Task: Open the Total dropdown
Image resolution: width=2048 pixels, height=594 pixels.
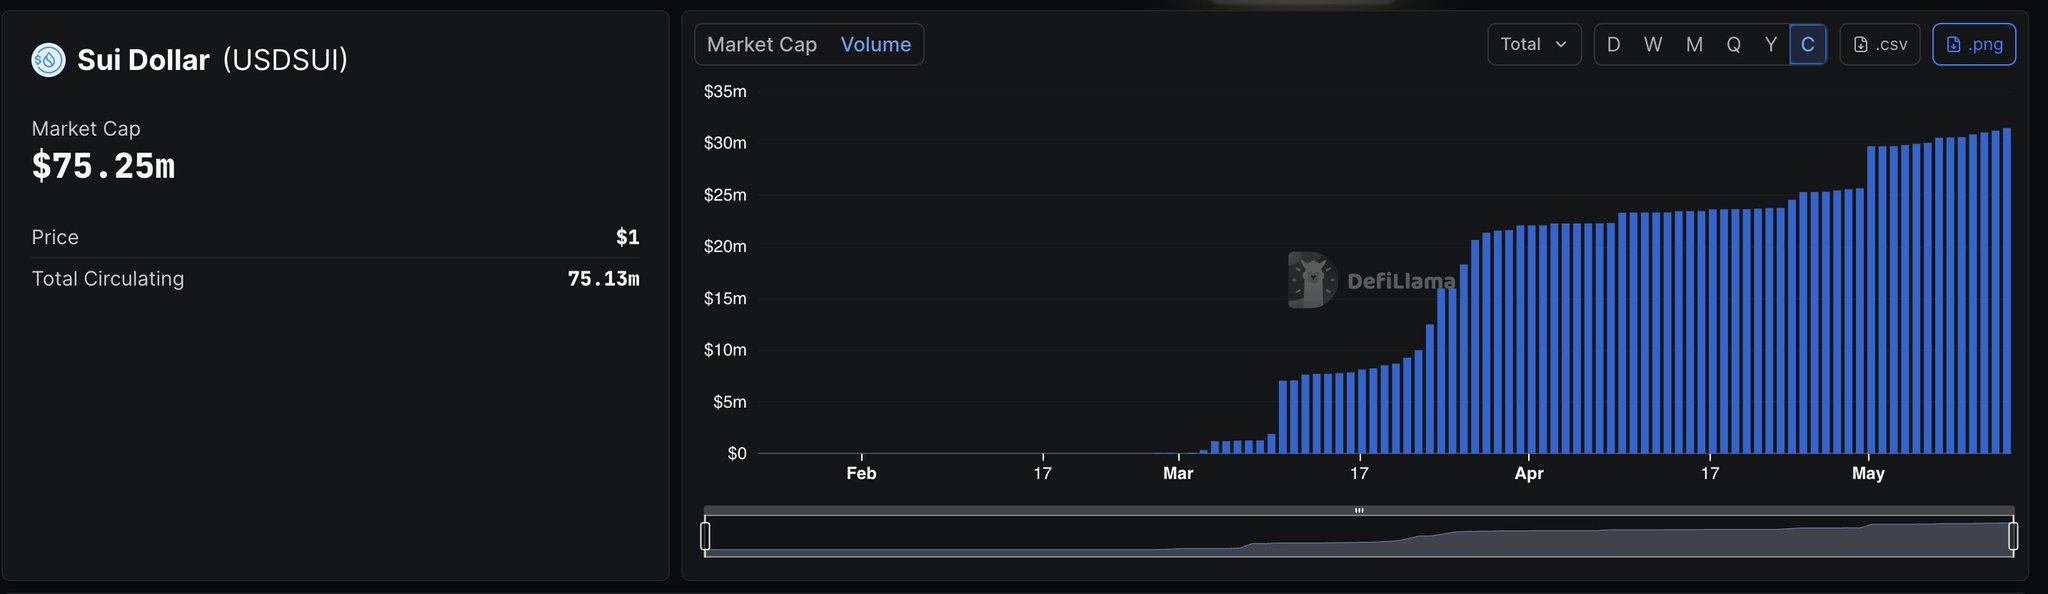Action: (1534, 44)
